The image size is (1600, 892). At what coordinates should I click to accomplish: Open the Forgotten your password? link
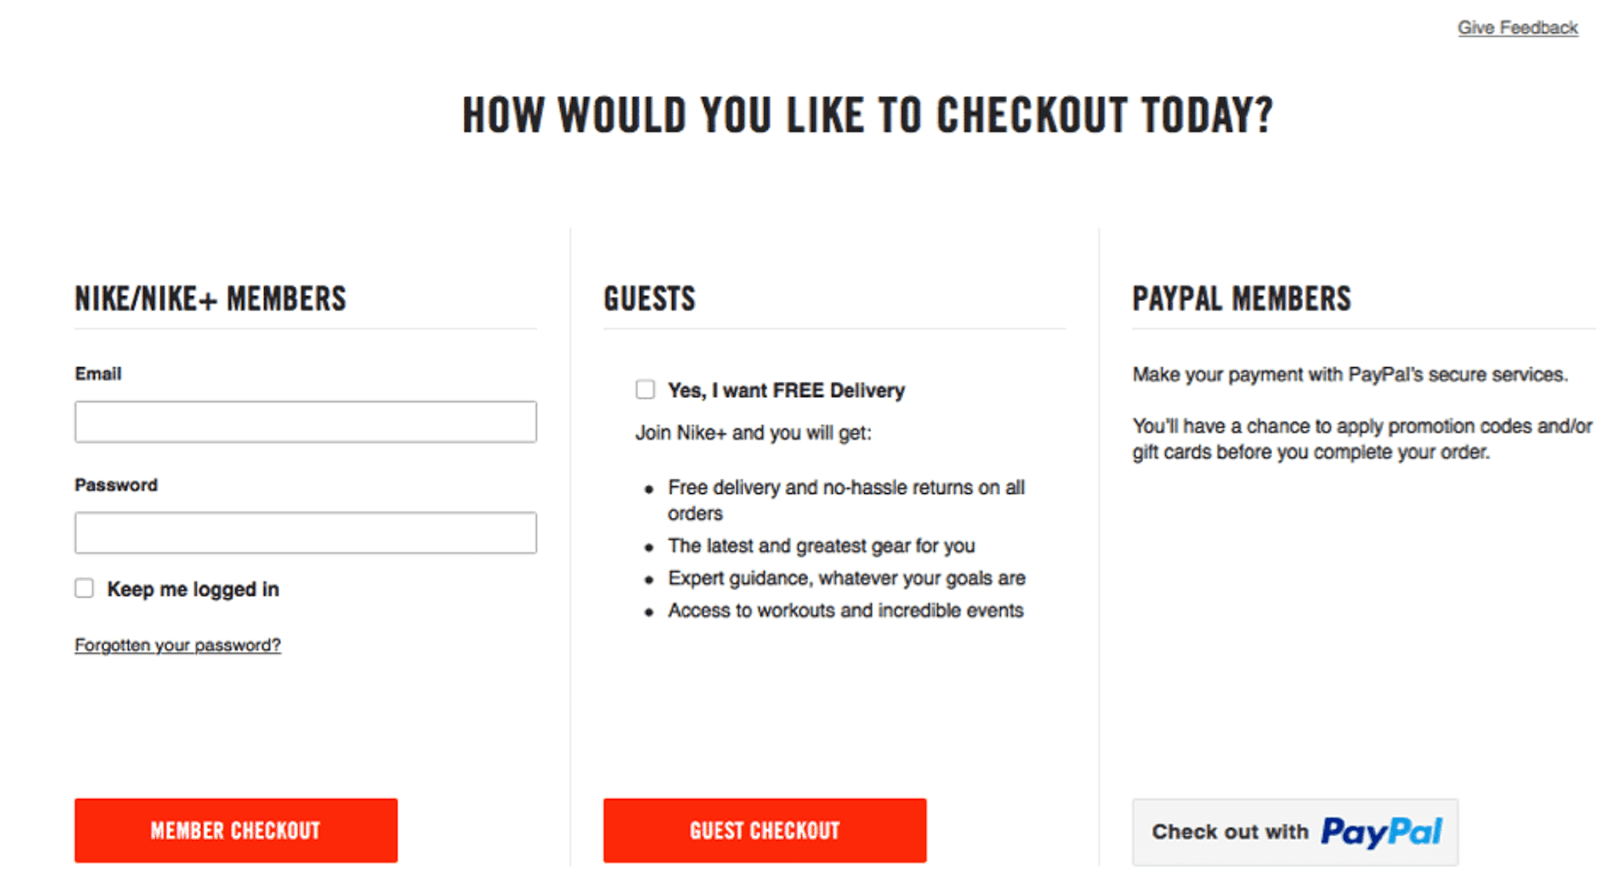(177, 645)
